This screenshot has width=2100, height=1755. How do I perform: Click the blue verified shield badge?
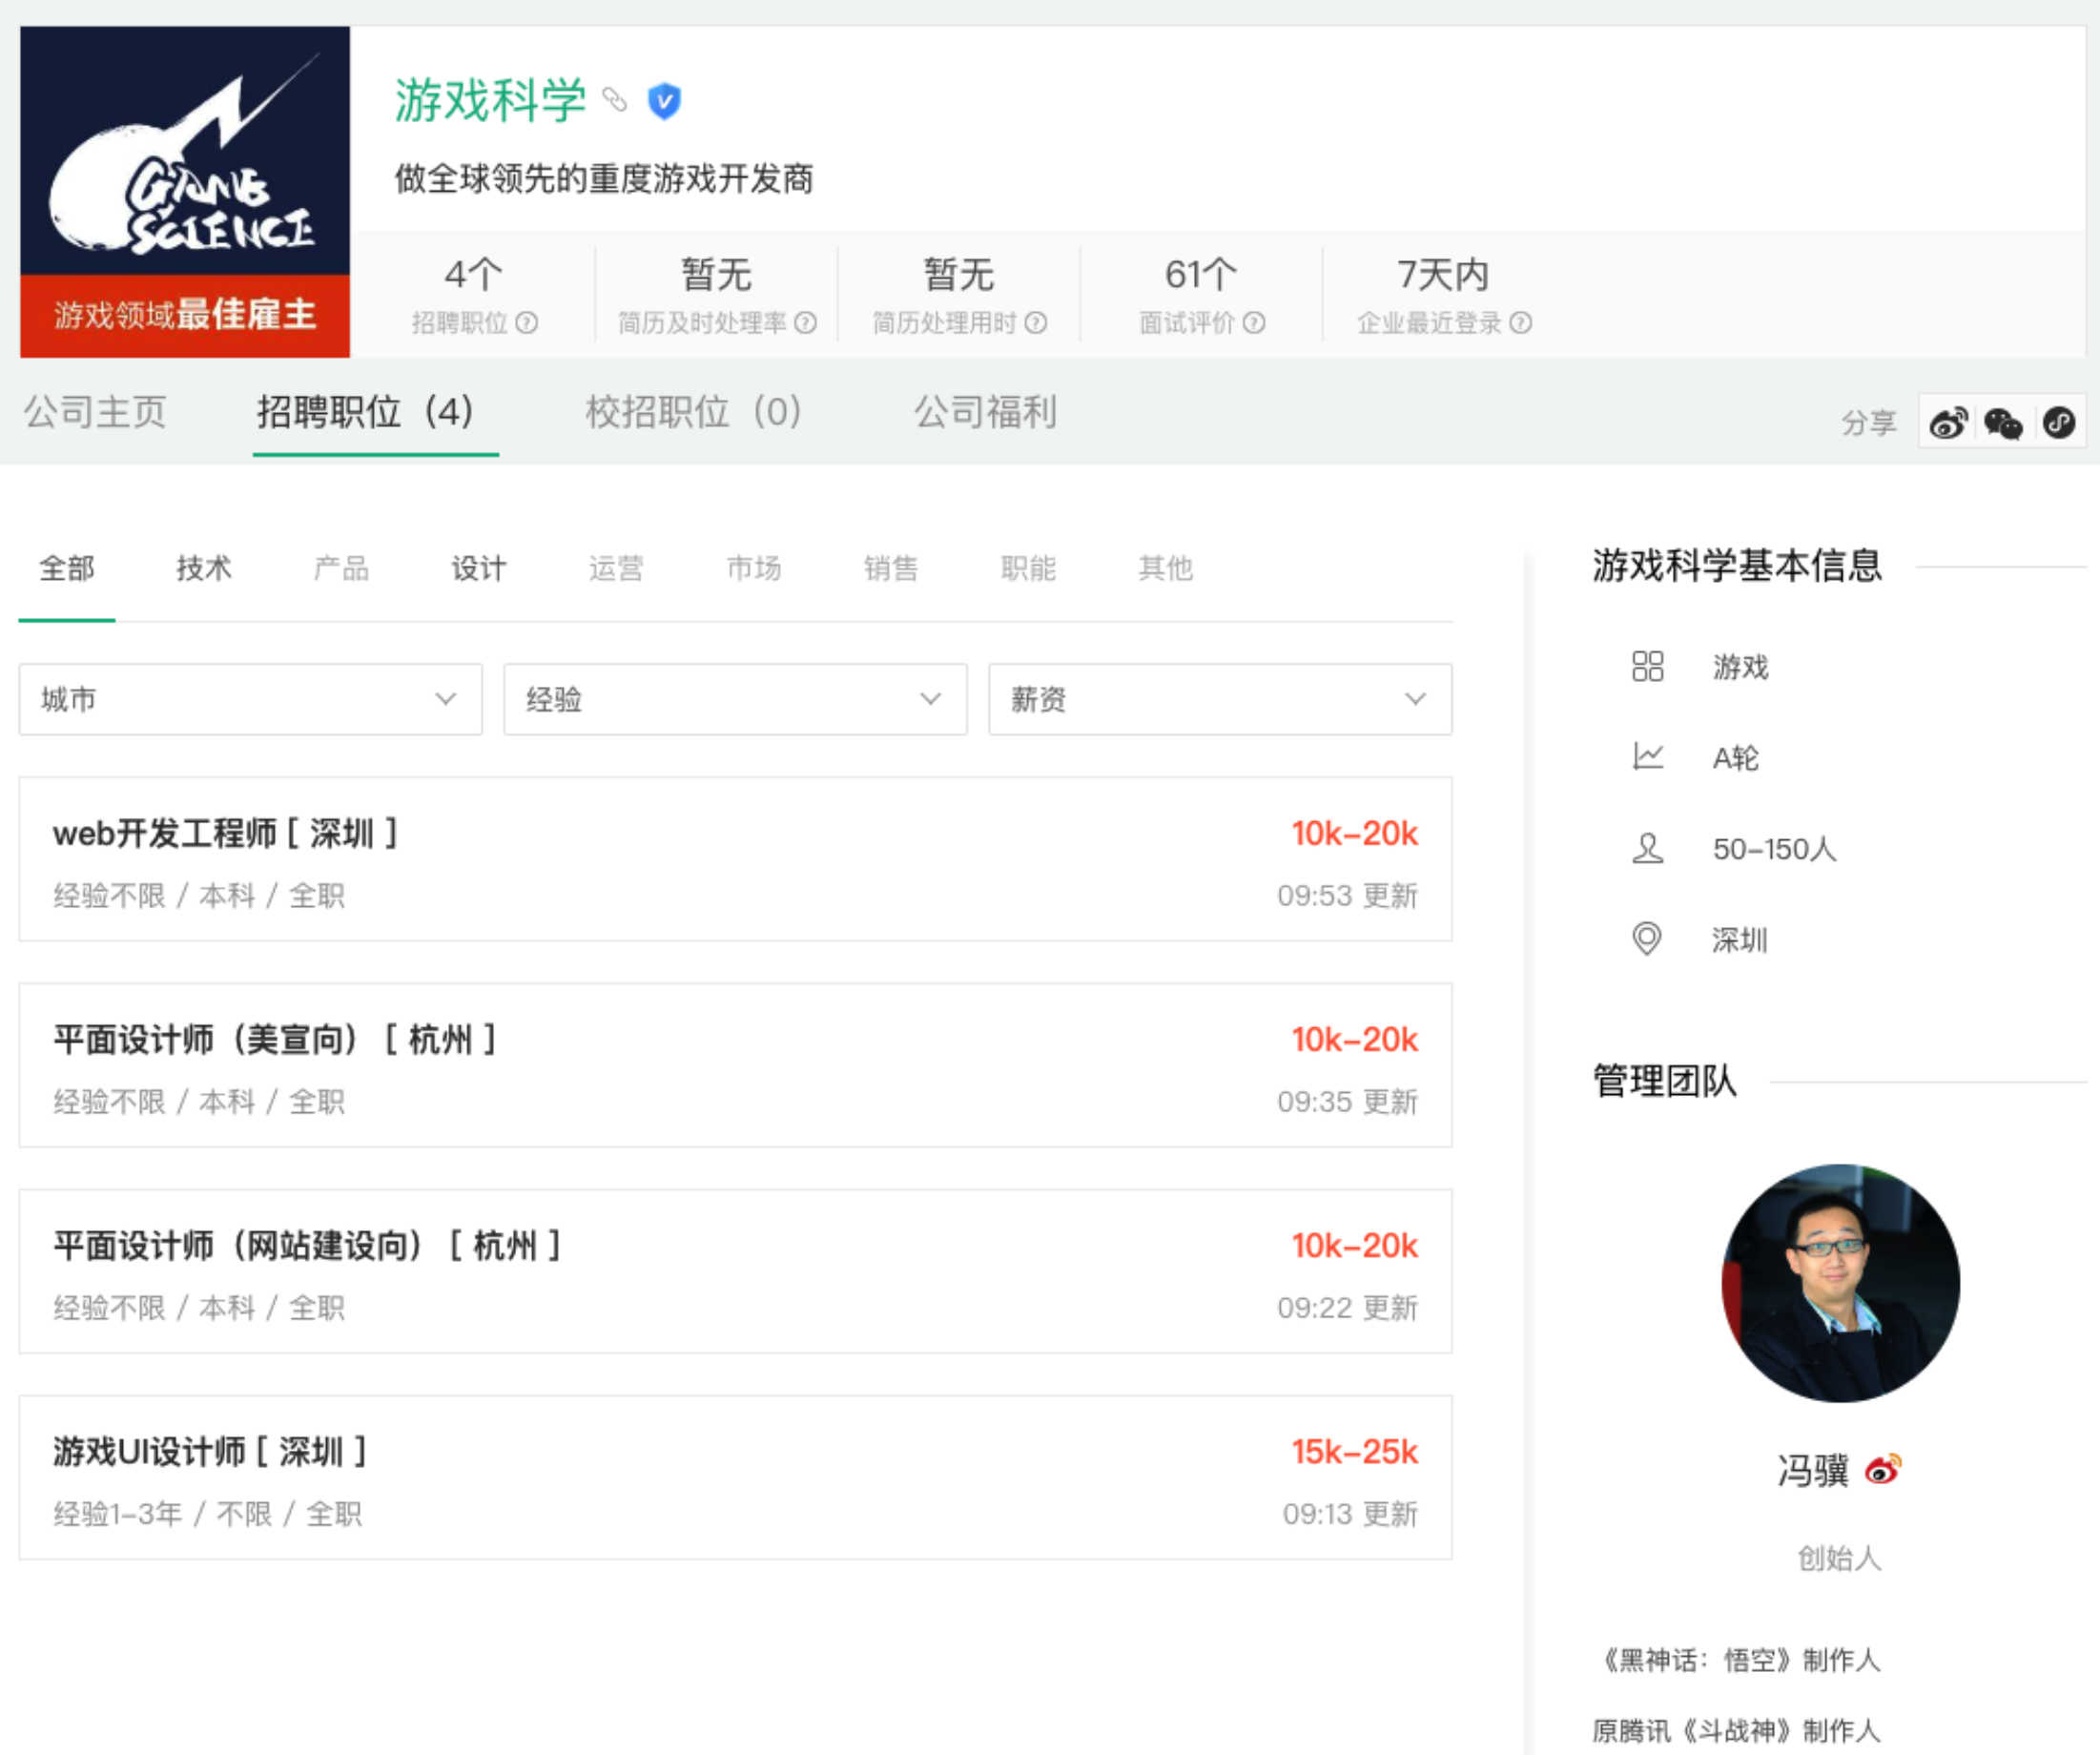(664, 101)
